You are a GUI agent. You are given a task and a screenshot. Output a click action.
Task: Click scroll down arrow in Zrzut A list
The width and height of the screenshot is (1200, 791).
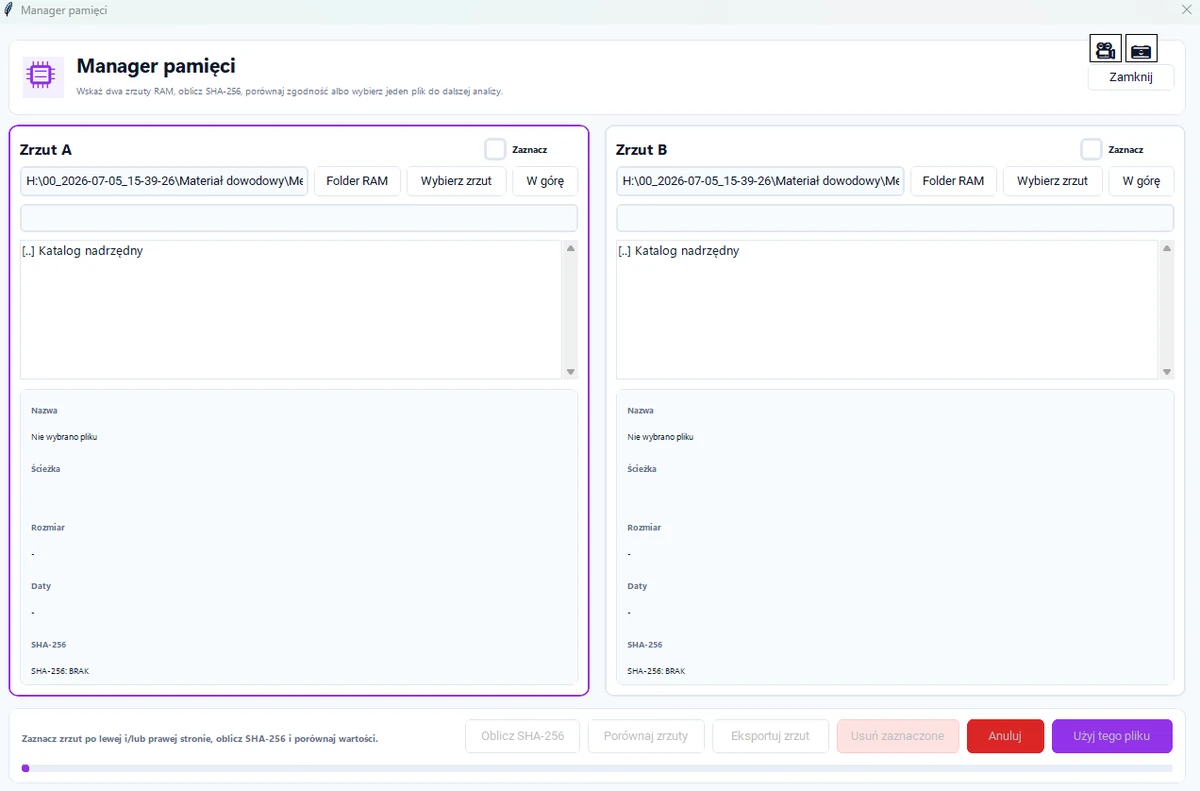(570, 371)
